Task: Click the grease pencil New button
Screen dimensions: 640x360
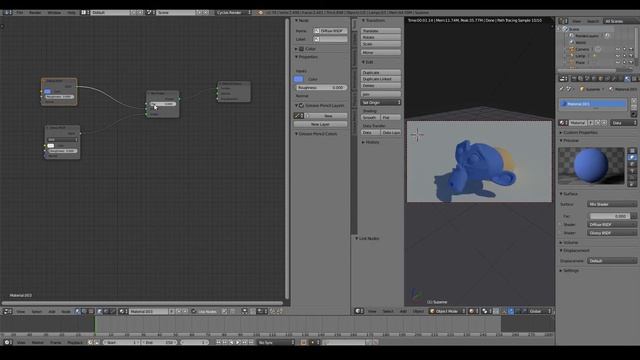Action: coord(328,116)
